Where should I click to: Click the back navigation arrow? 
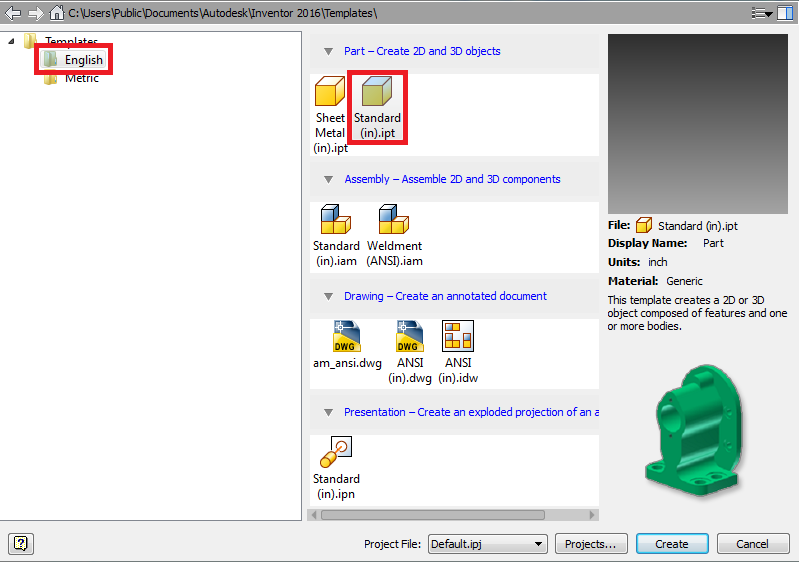point(13,13)
